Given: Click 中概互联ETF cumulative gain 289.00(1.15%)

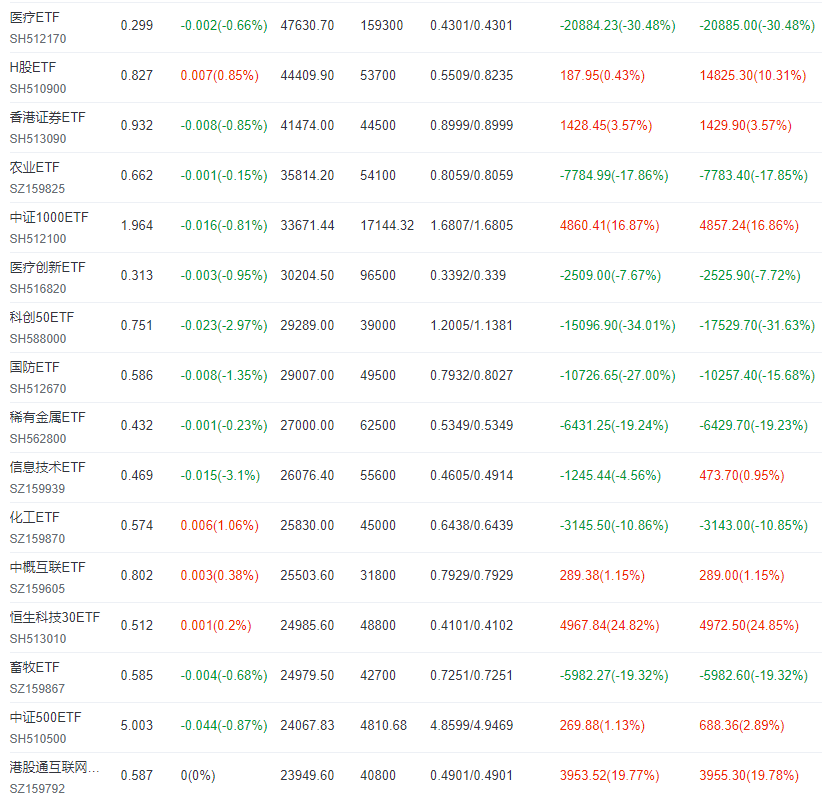Looking at the screenshot, I should tap(742, 576).
